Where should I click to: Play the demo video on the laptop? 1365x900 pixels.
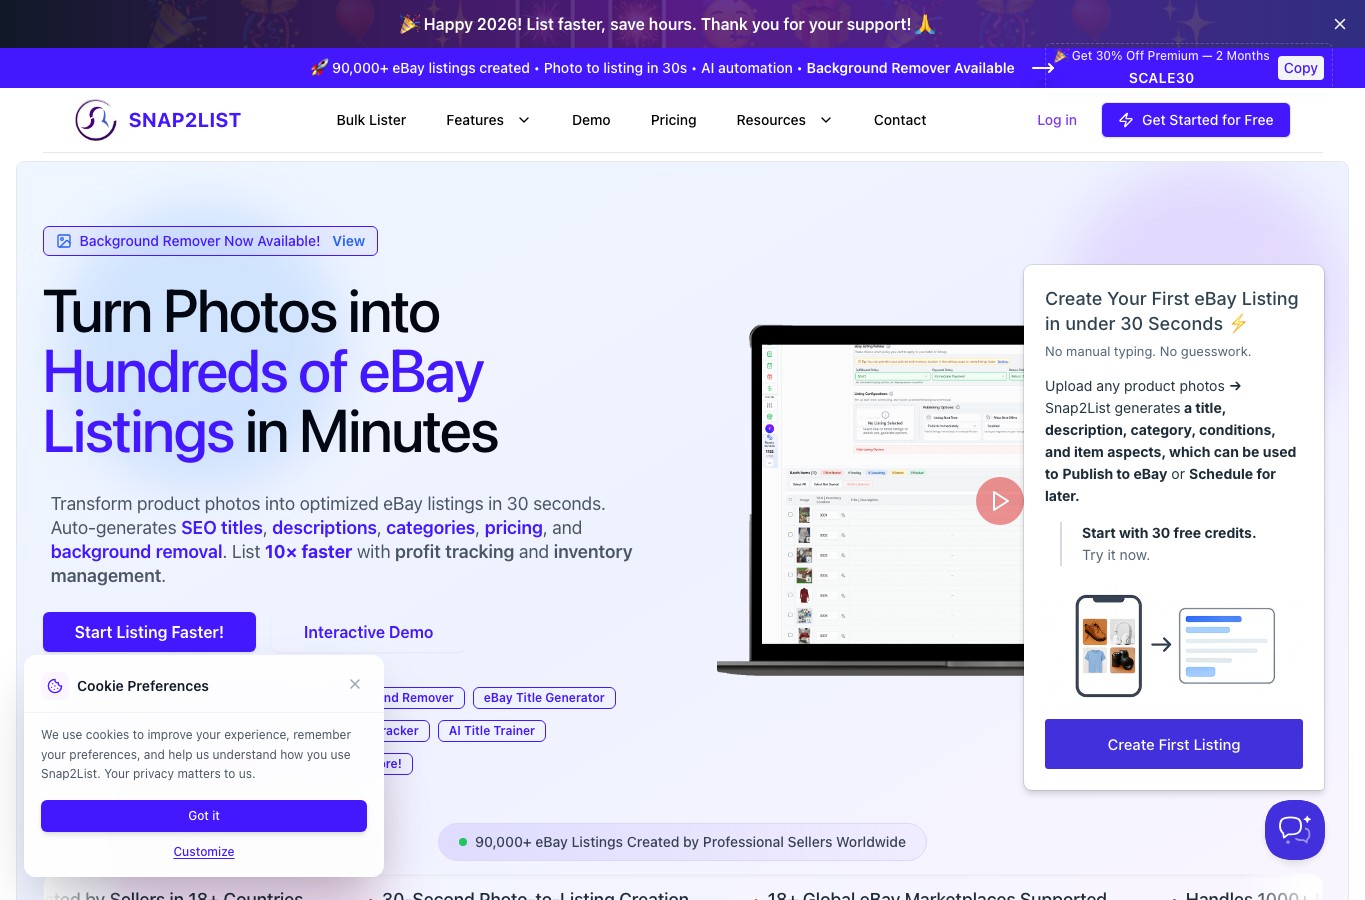click(999, 501)
